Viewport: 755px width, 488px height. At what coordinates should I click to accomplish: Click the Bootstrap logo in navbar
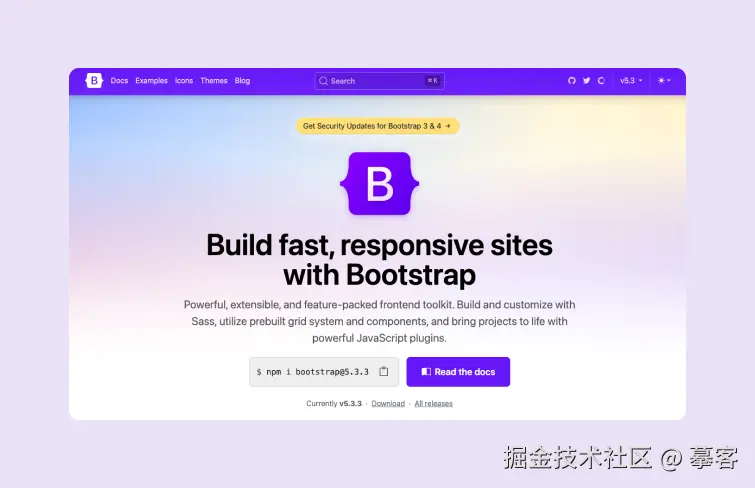94,80
